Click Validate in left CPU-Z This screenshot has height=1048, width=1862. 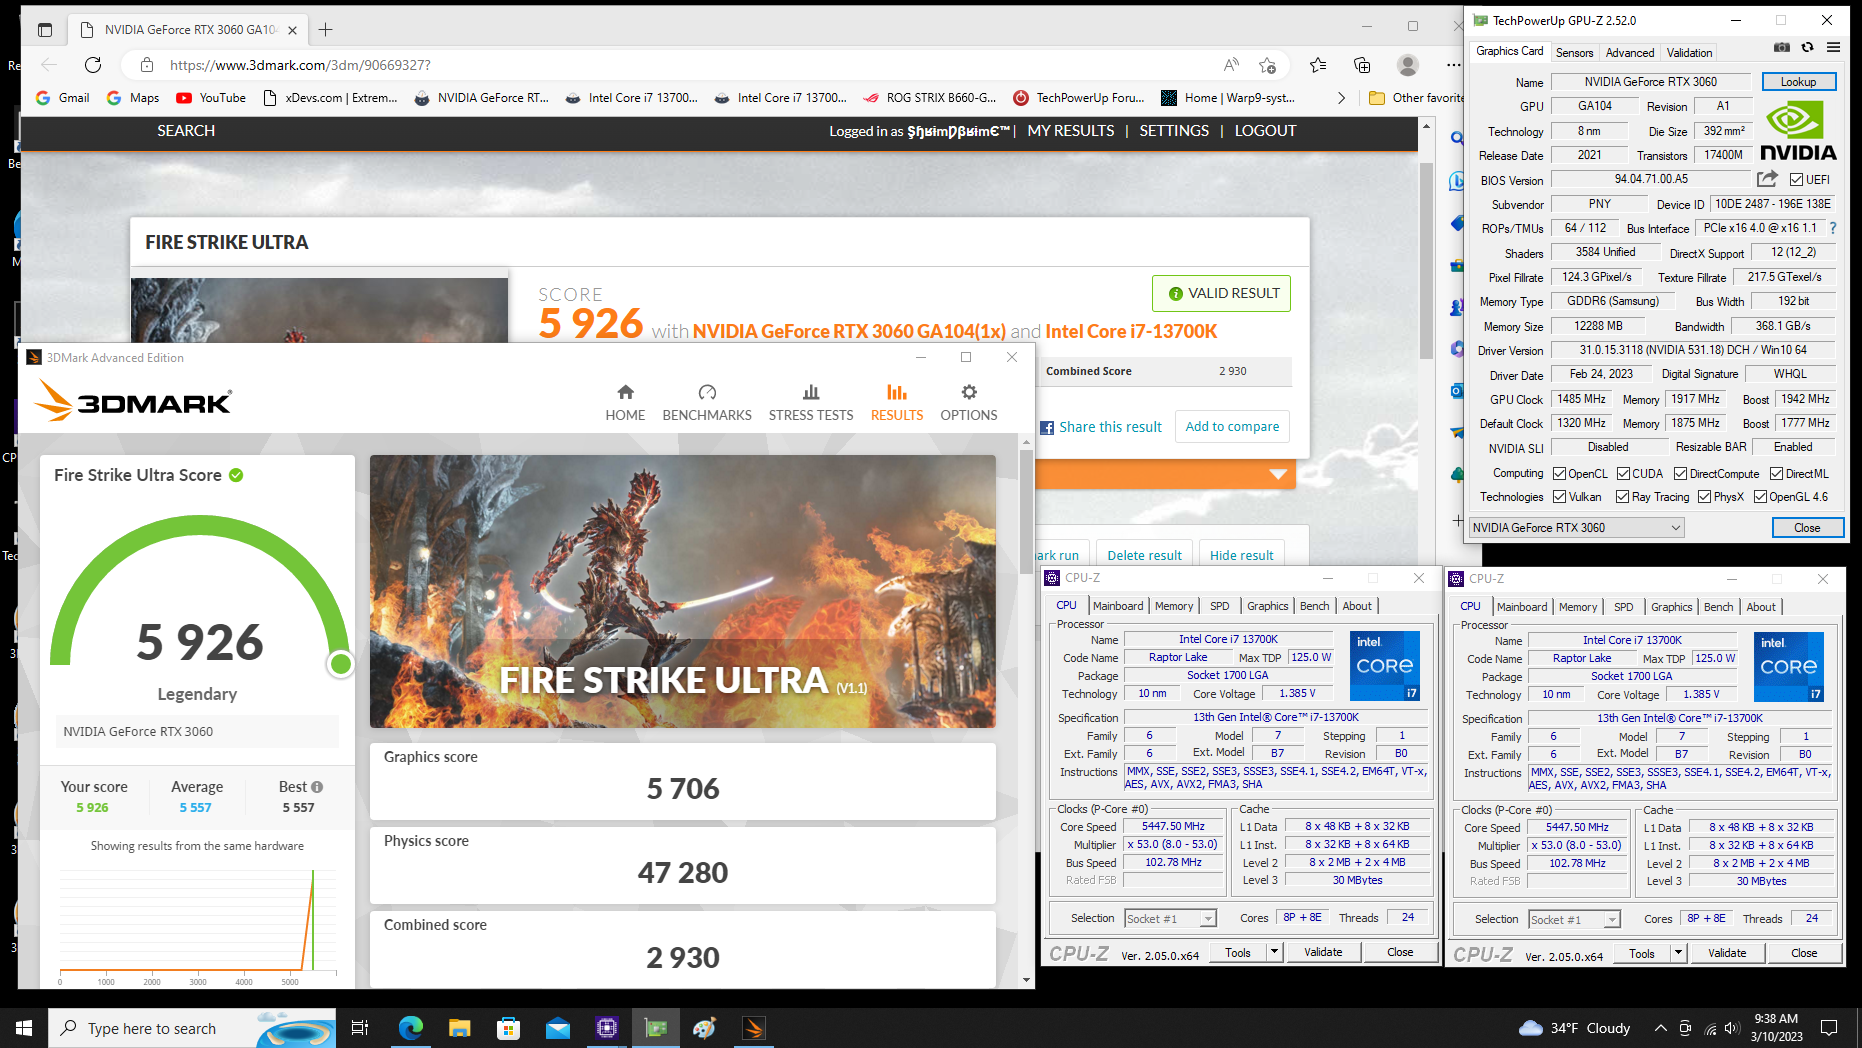(x=1323, y=952)
